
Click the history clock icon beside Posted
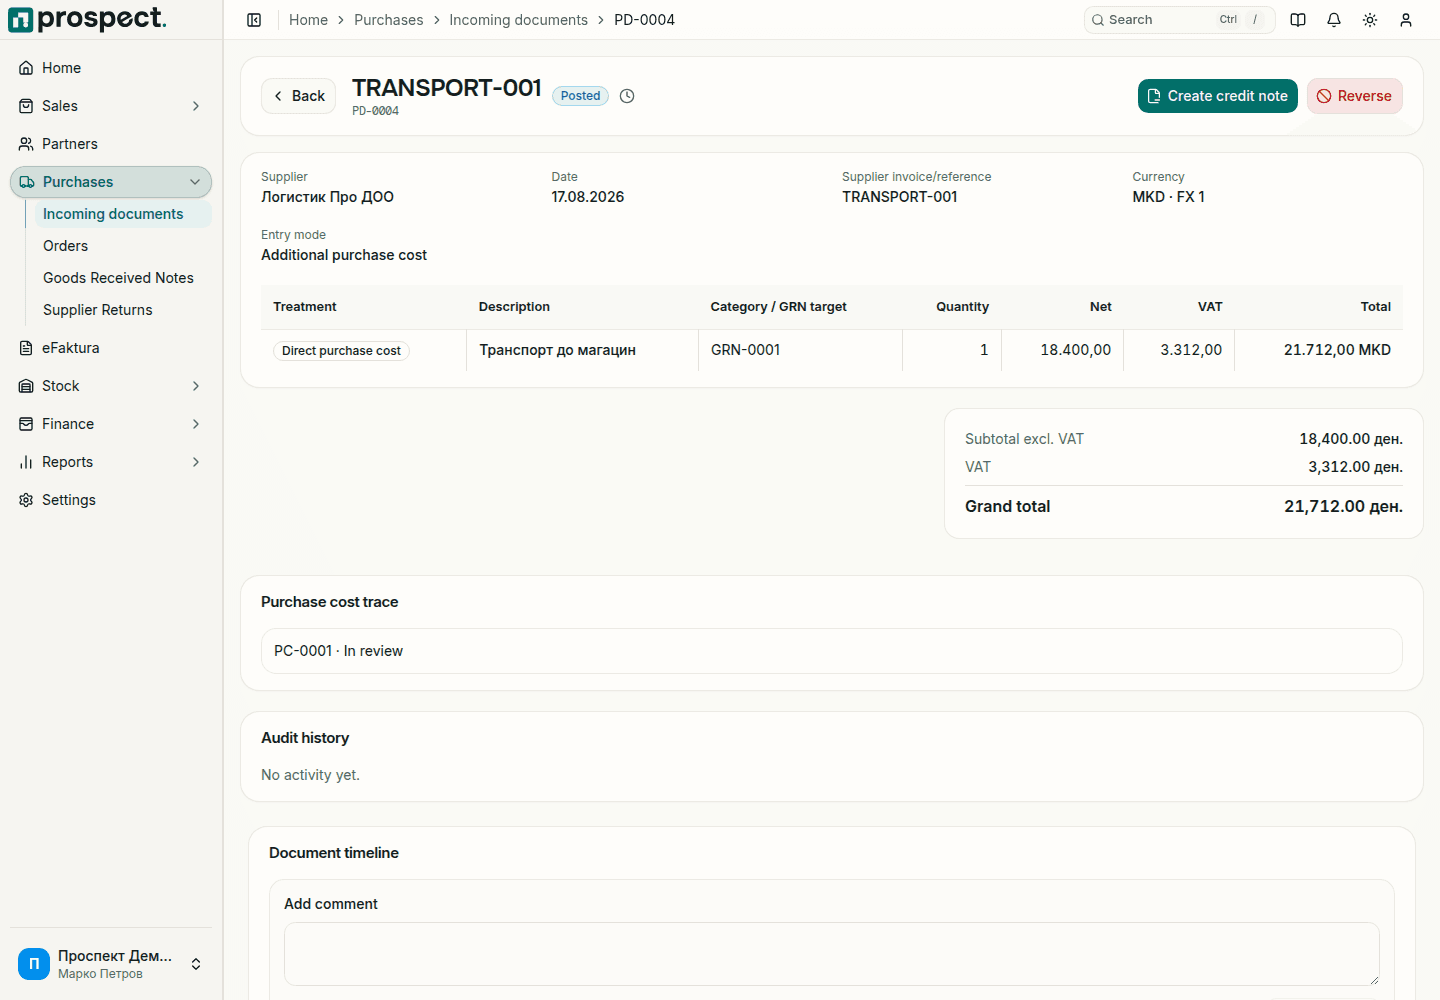click(x=627, y=96)
